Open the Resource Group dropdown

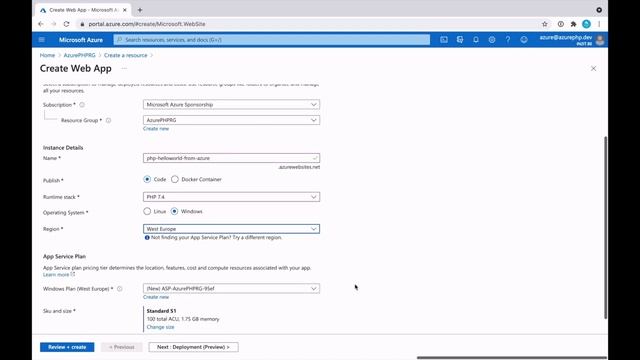(x=231, y=120)
